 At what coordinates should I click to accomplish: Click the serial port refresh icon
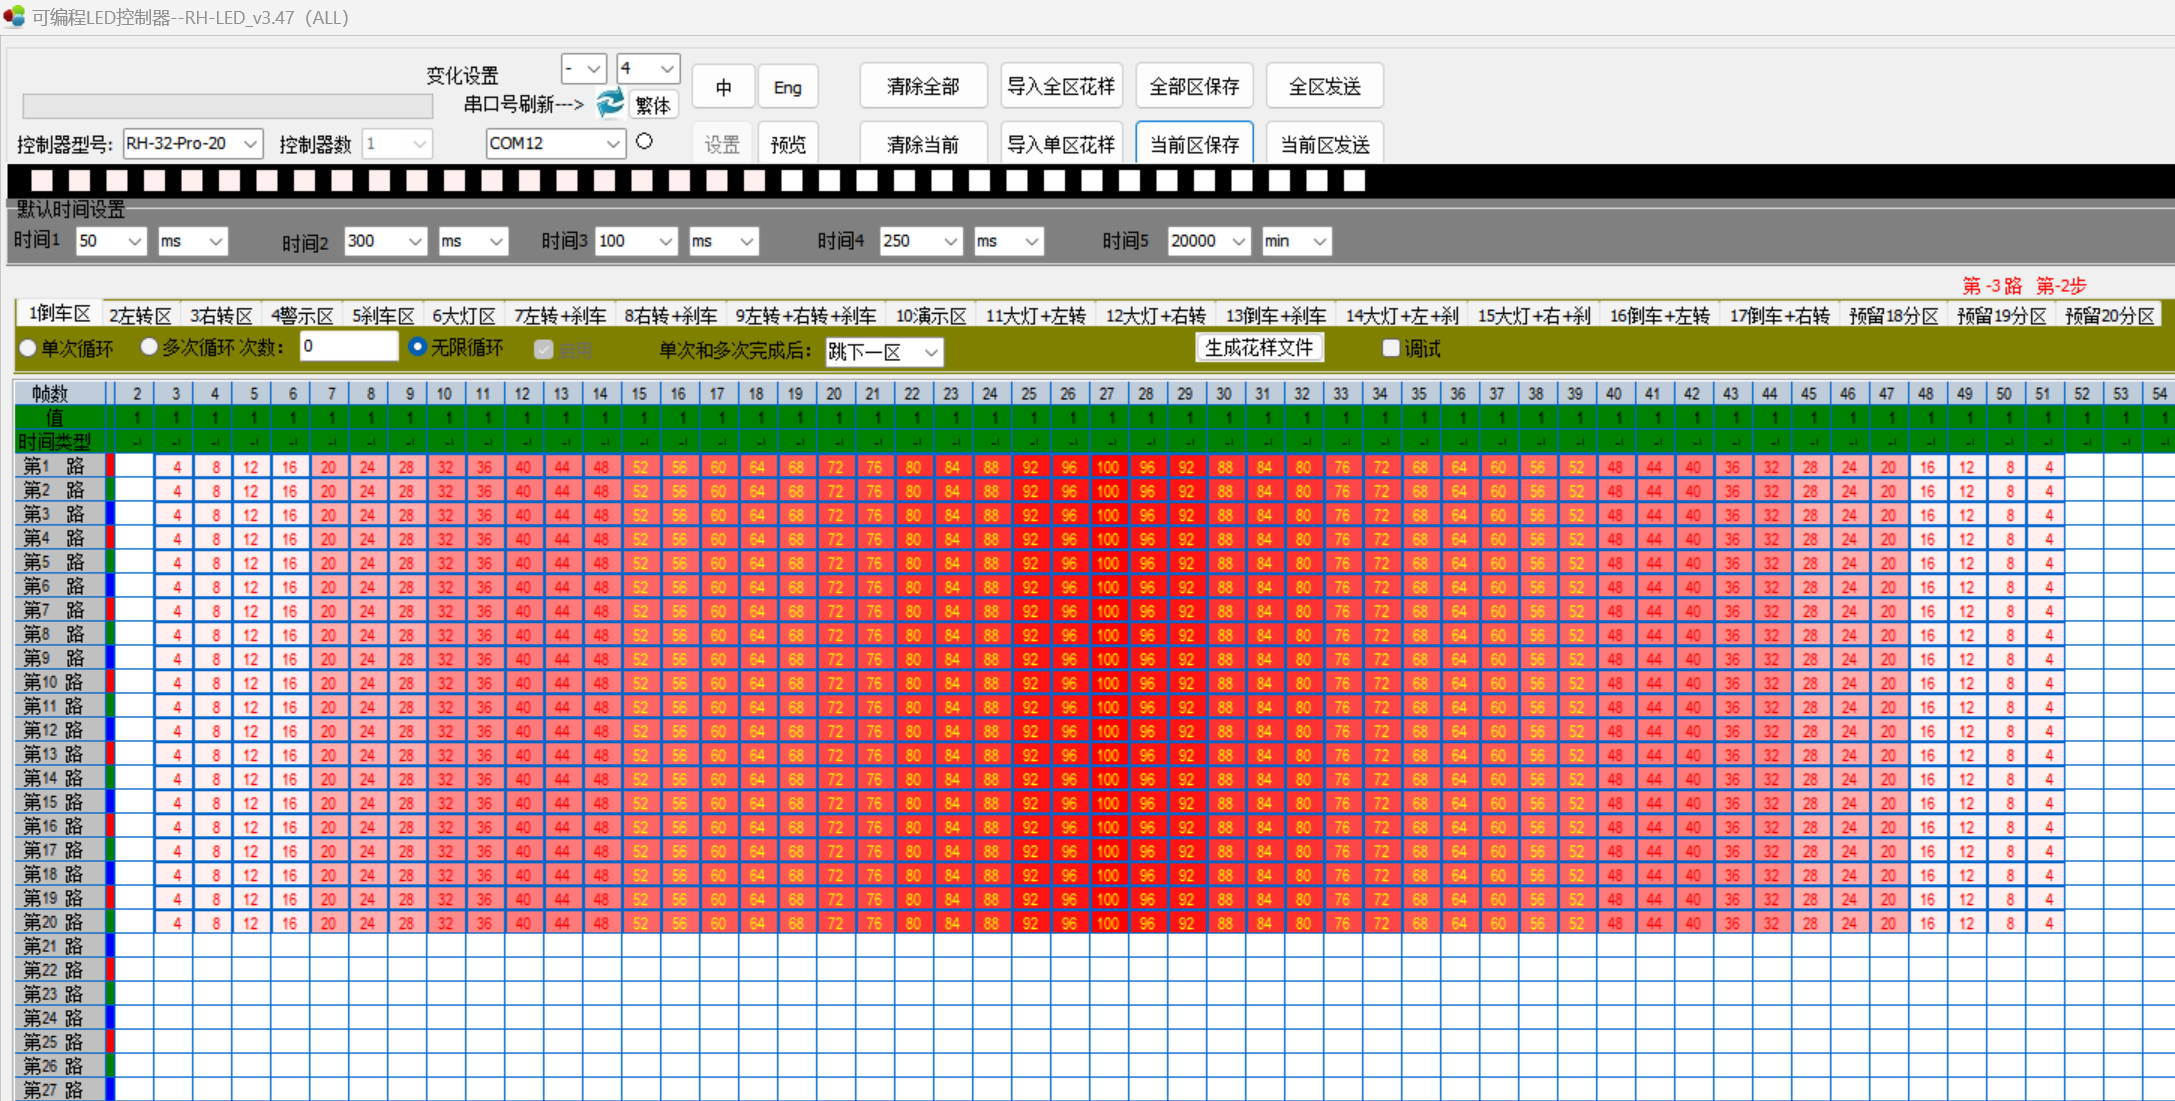click(x=610, y=103)
